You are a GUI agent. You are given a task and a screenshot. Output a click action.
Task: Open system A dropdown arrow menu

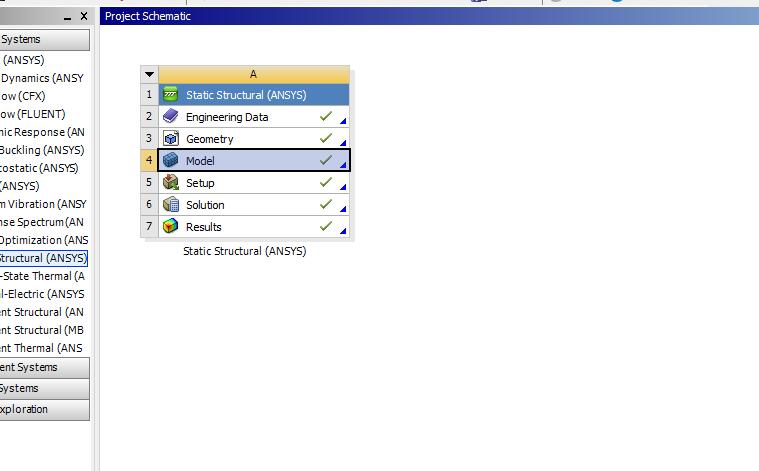[149, 75]
